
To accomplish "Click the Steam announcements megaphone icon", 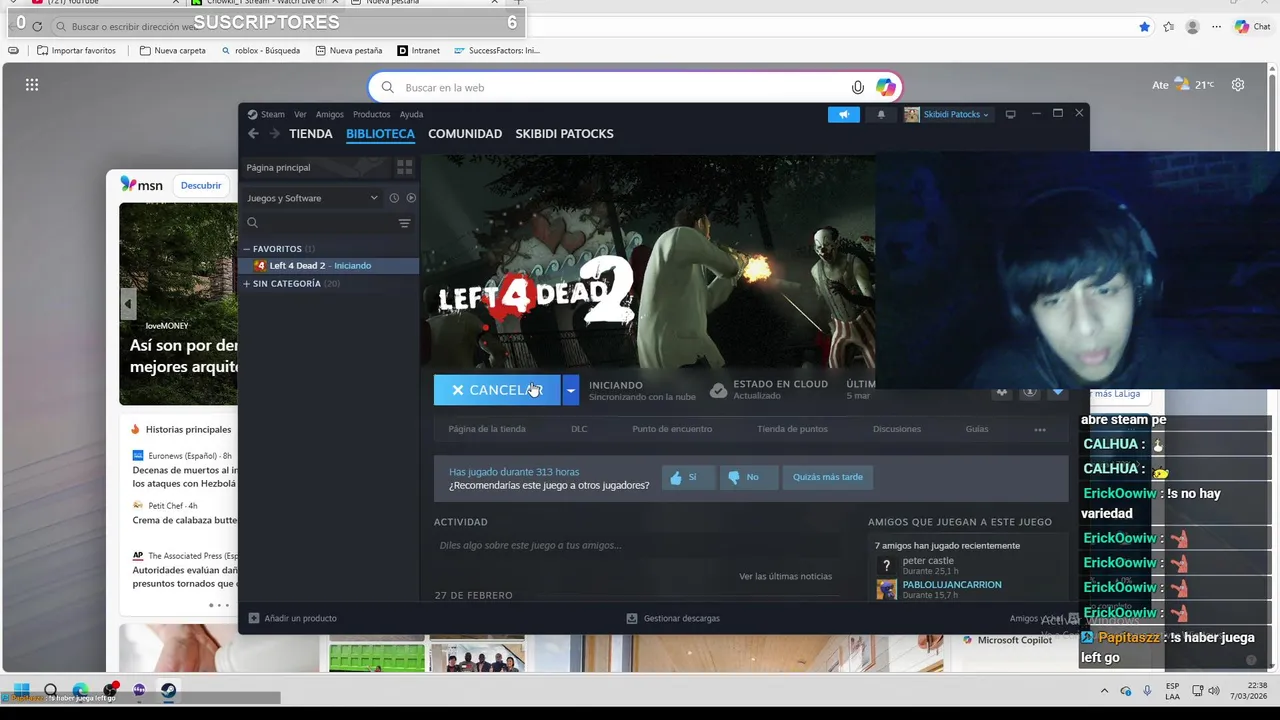I will (844, 114).
